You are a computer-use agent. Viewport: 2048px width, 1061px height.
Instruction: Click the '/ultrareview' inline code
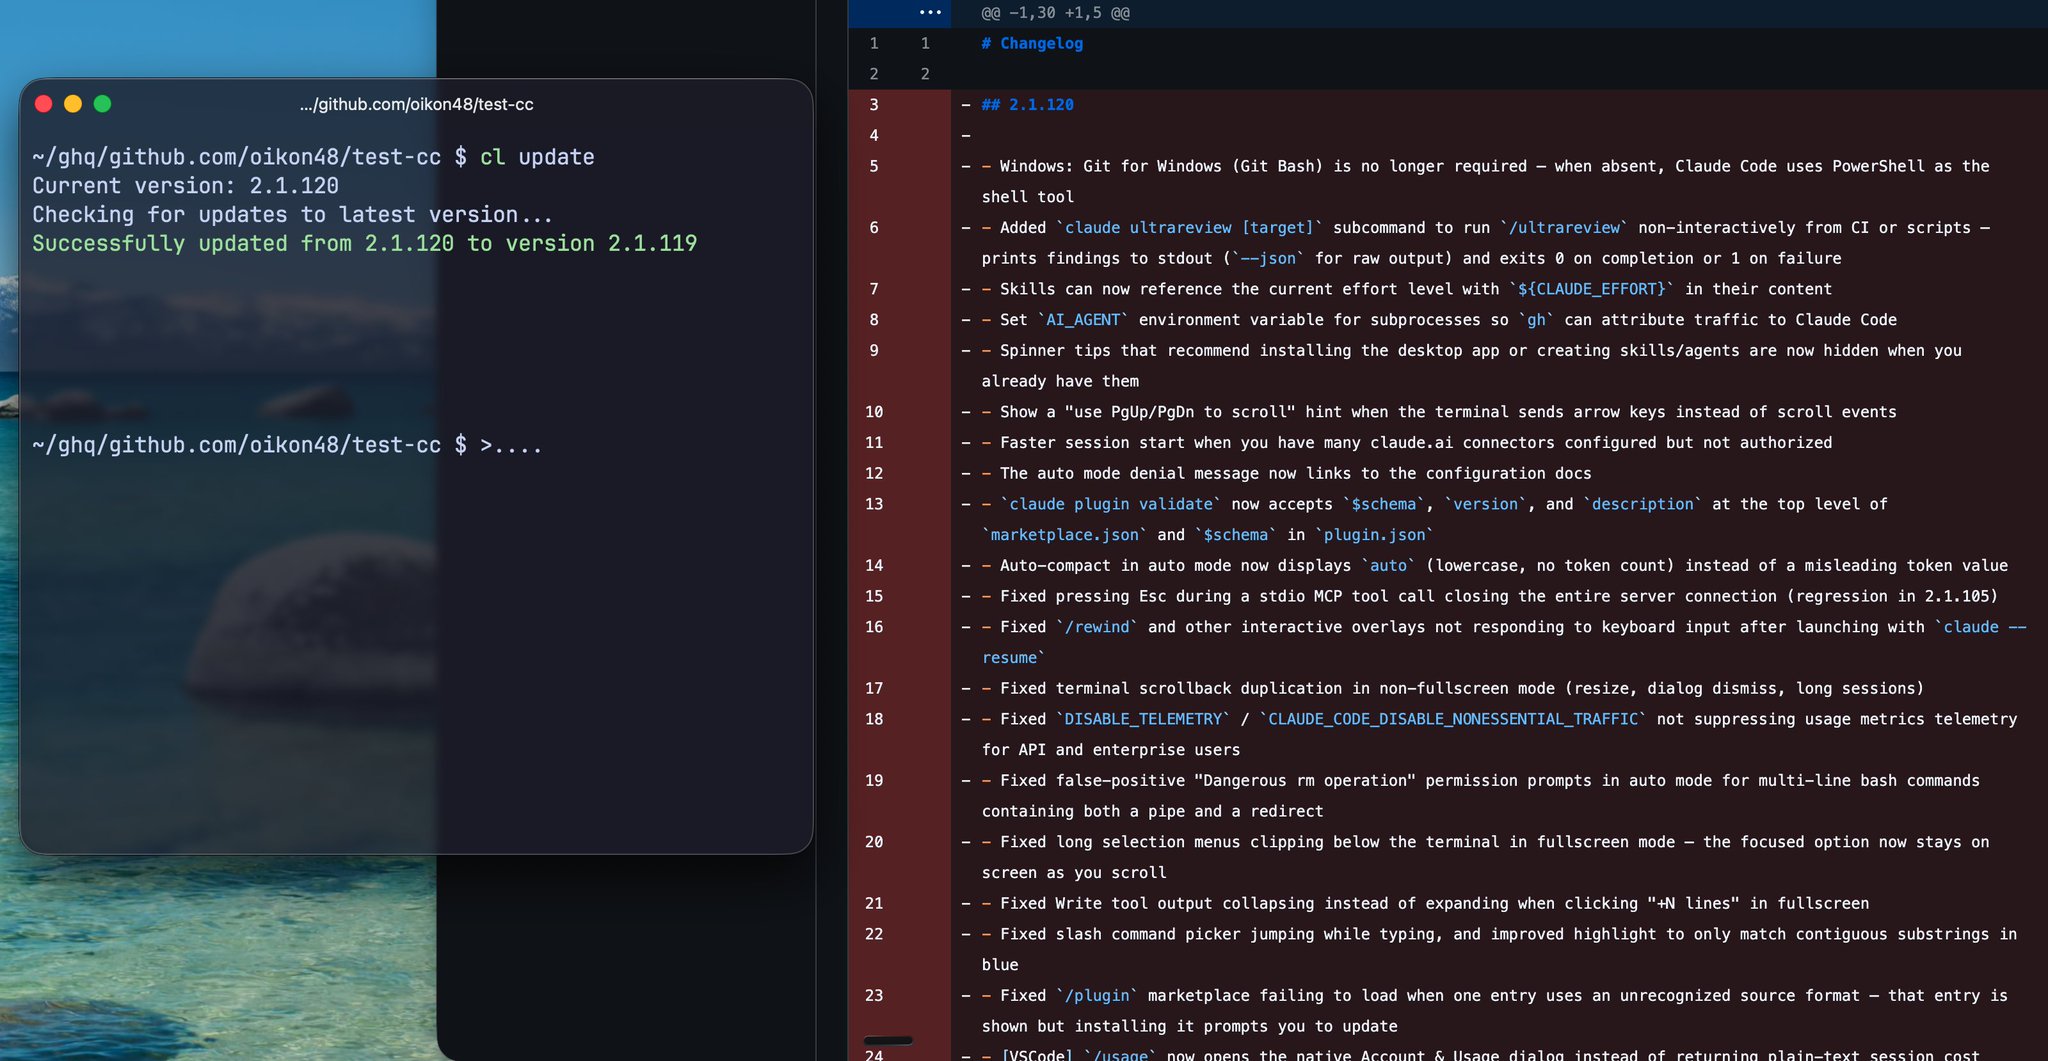pyautogui.click(x=1564, y=228)
